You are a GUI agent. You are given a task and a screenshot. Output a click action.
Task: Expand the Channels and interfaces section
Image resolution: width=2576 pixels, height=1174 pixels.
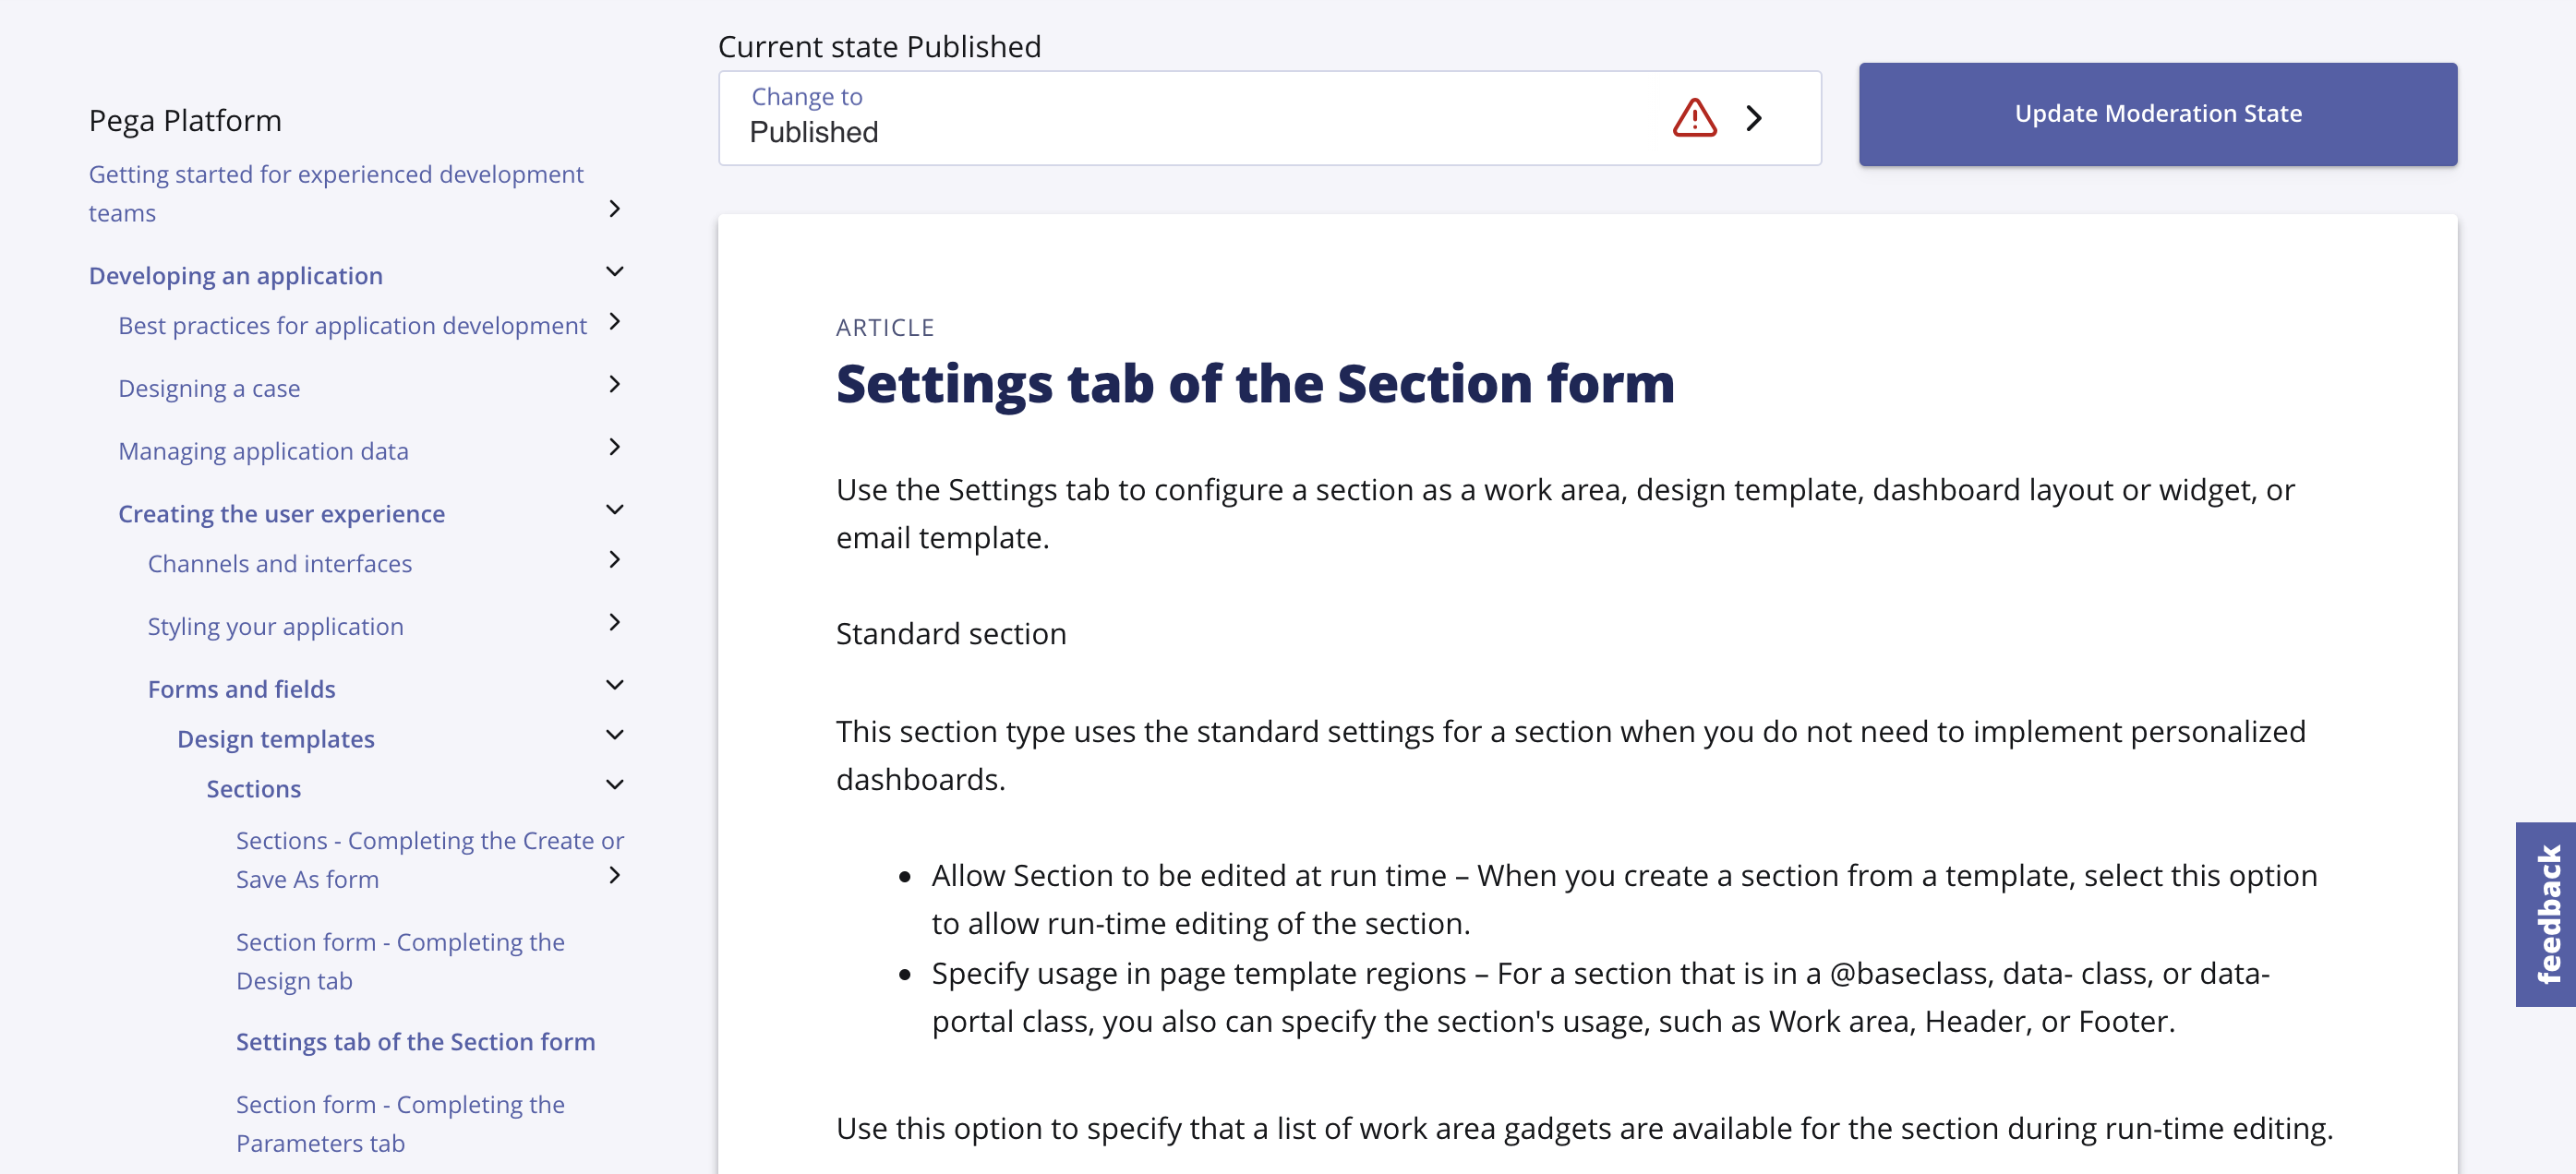[615, 560]
